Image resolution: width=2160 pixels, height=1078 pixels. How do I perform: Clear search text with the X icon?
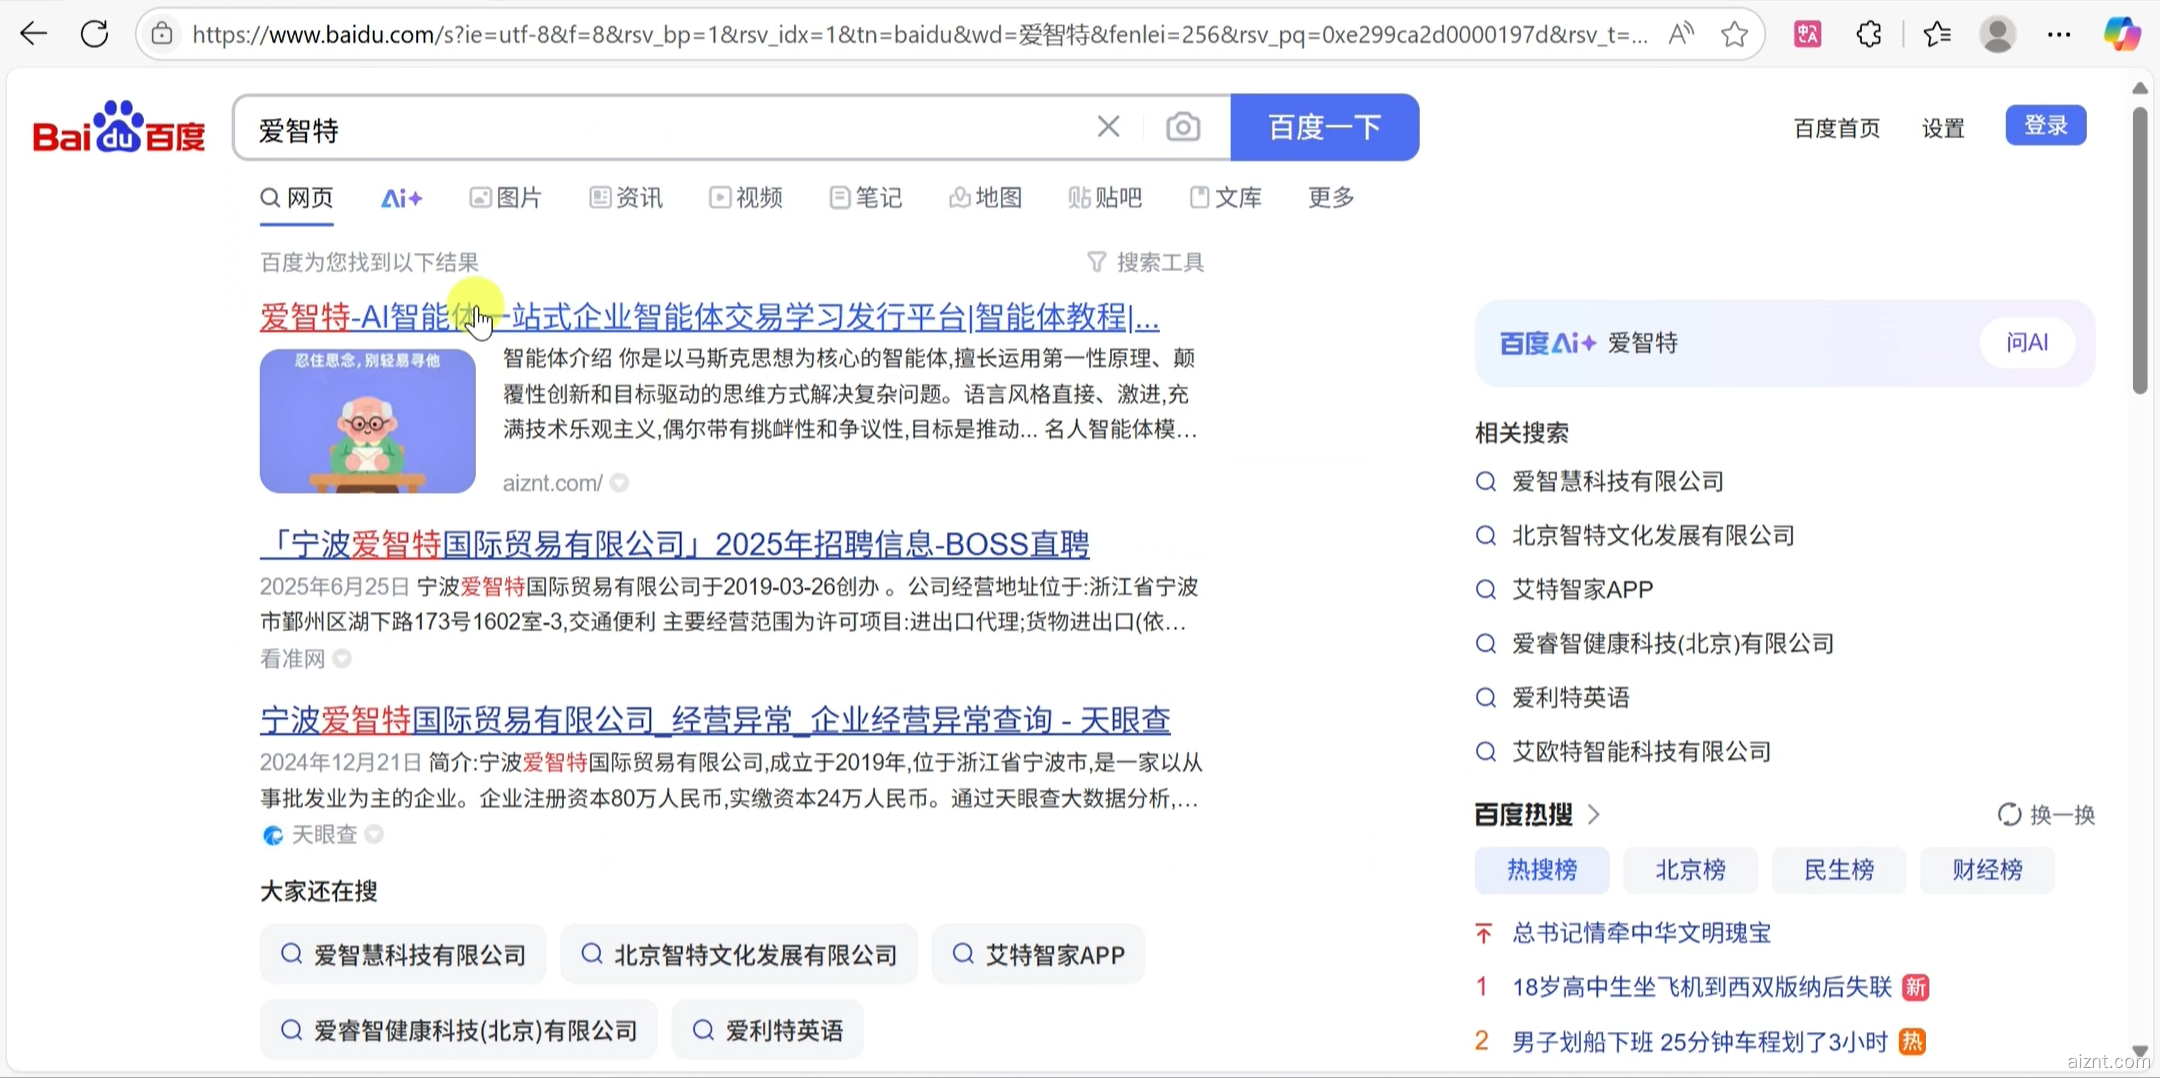pos(1108,127)
